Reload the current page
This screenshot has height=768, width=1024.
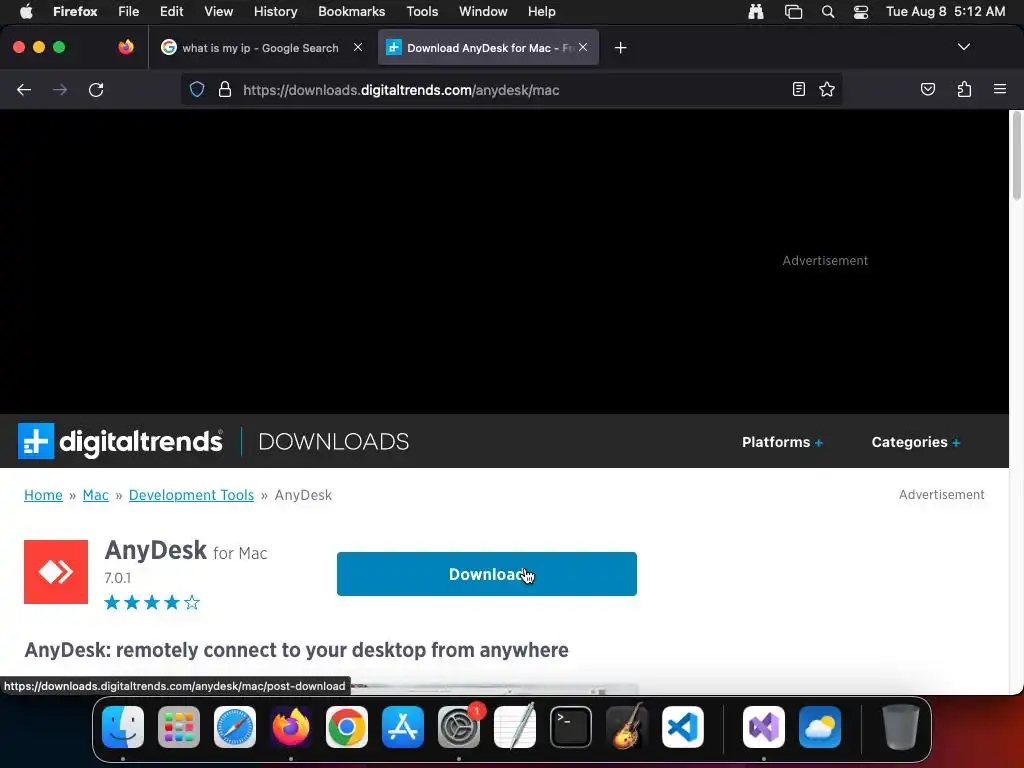[96, 89]
